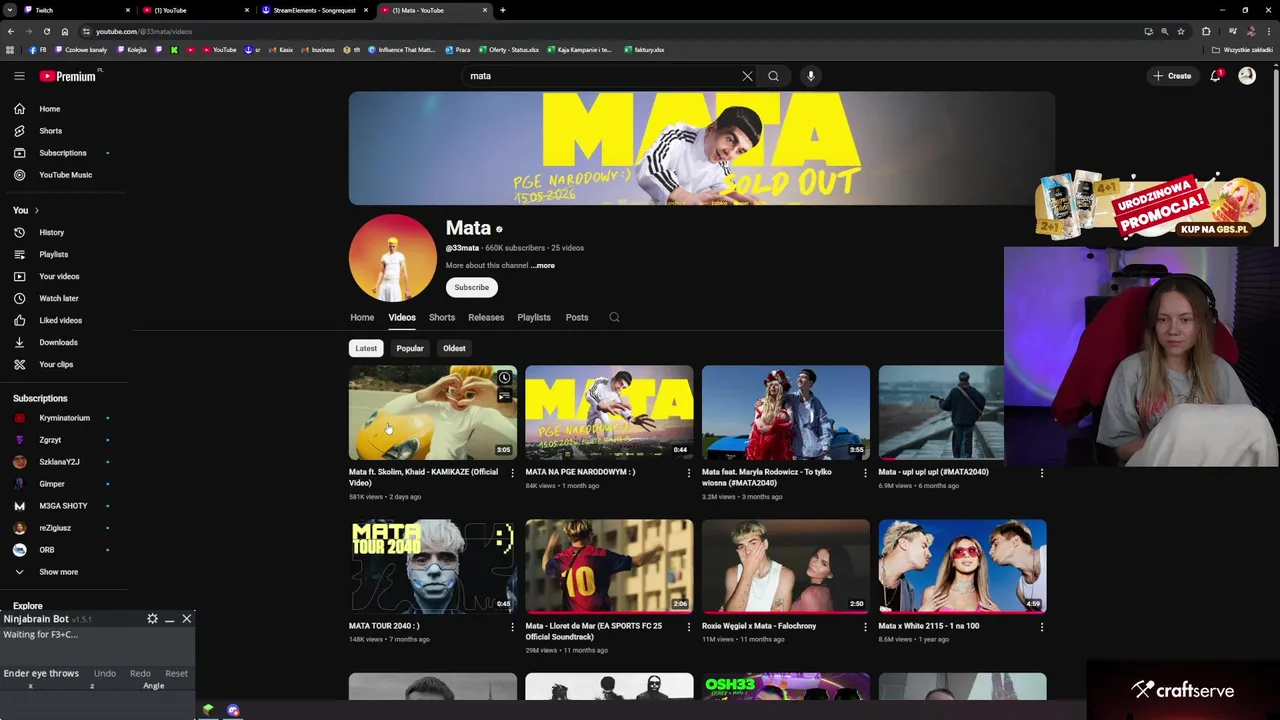Select Popular sort chip
This screenshot has width=1280, height=720.
(410, 348)
